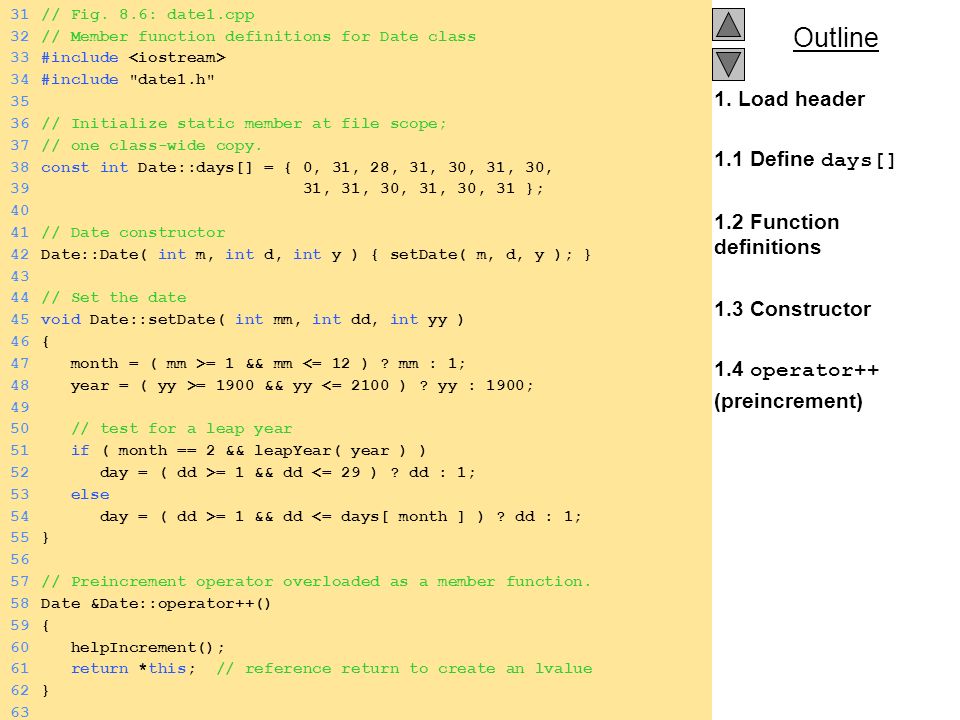Click the 'helpIncrement();' call line
The image size is (960, 720).
[x=148, y=648]
